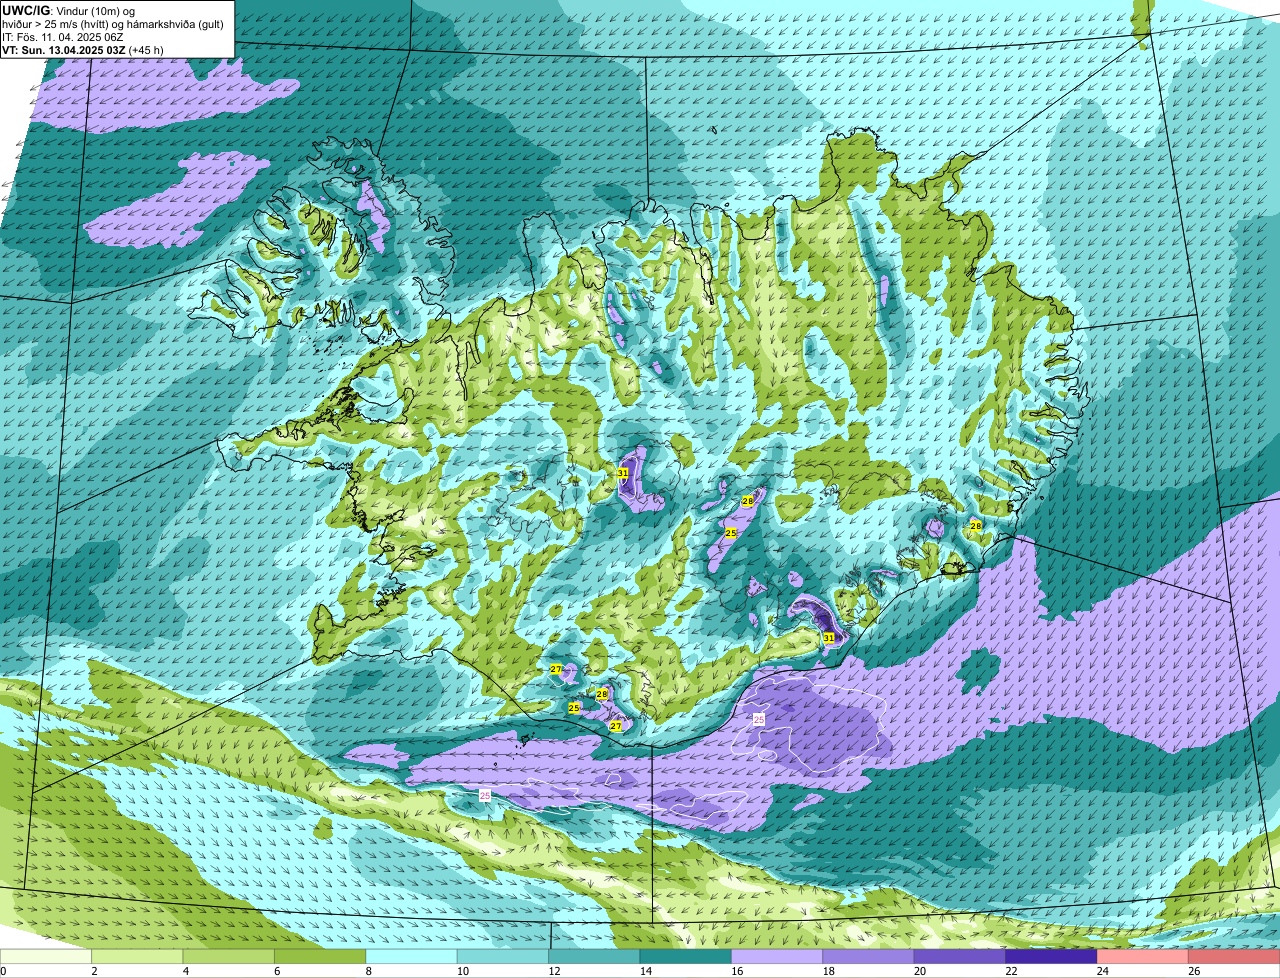1280x978 pixels.
Task: Click the valid time "VT: Sun. 13.04.2025 03Z (+45 h)"
Action: click(x=83, y=50)
